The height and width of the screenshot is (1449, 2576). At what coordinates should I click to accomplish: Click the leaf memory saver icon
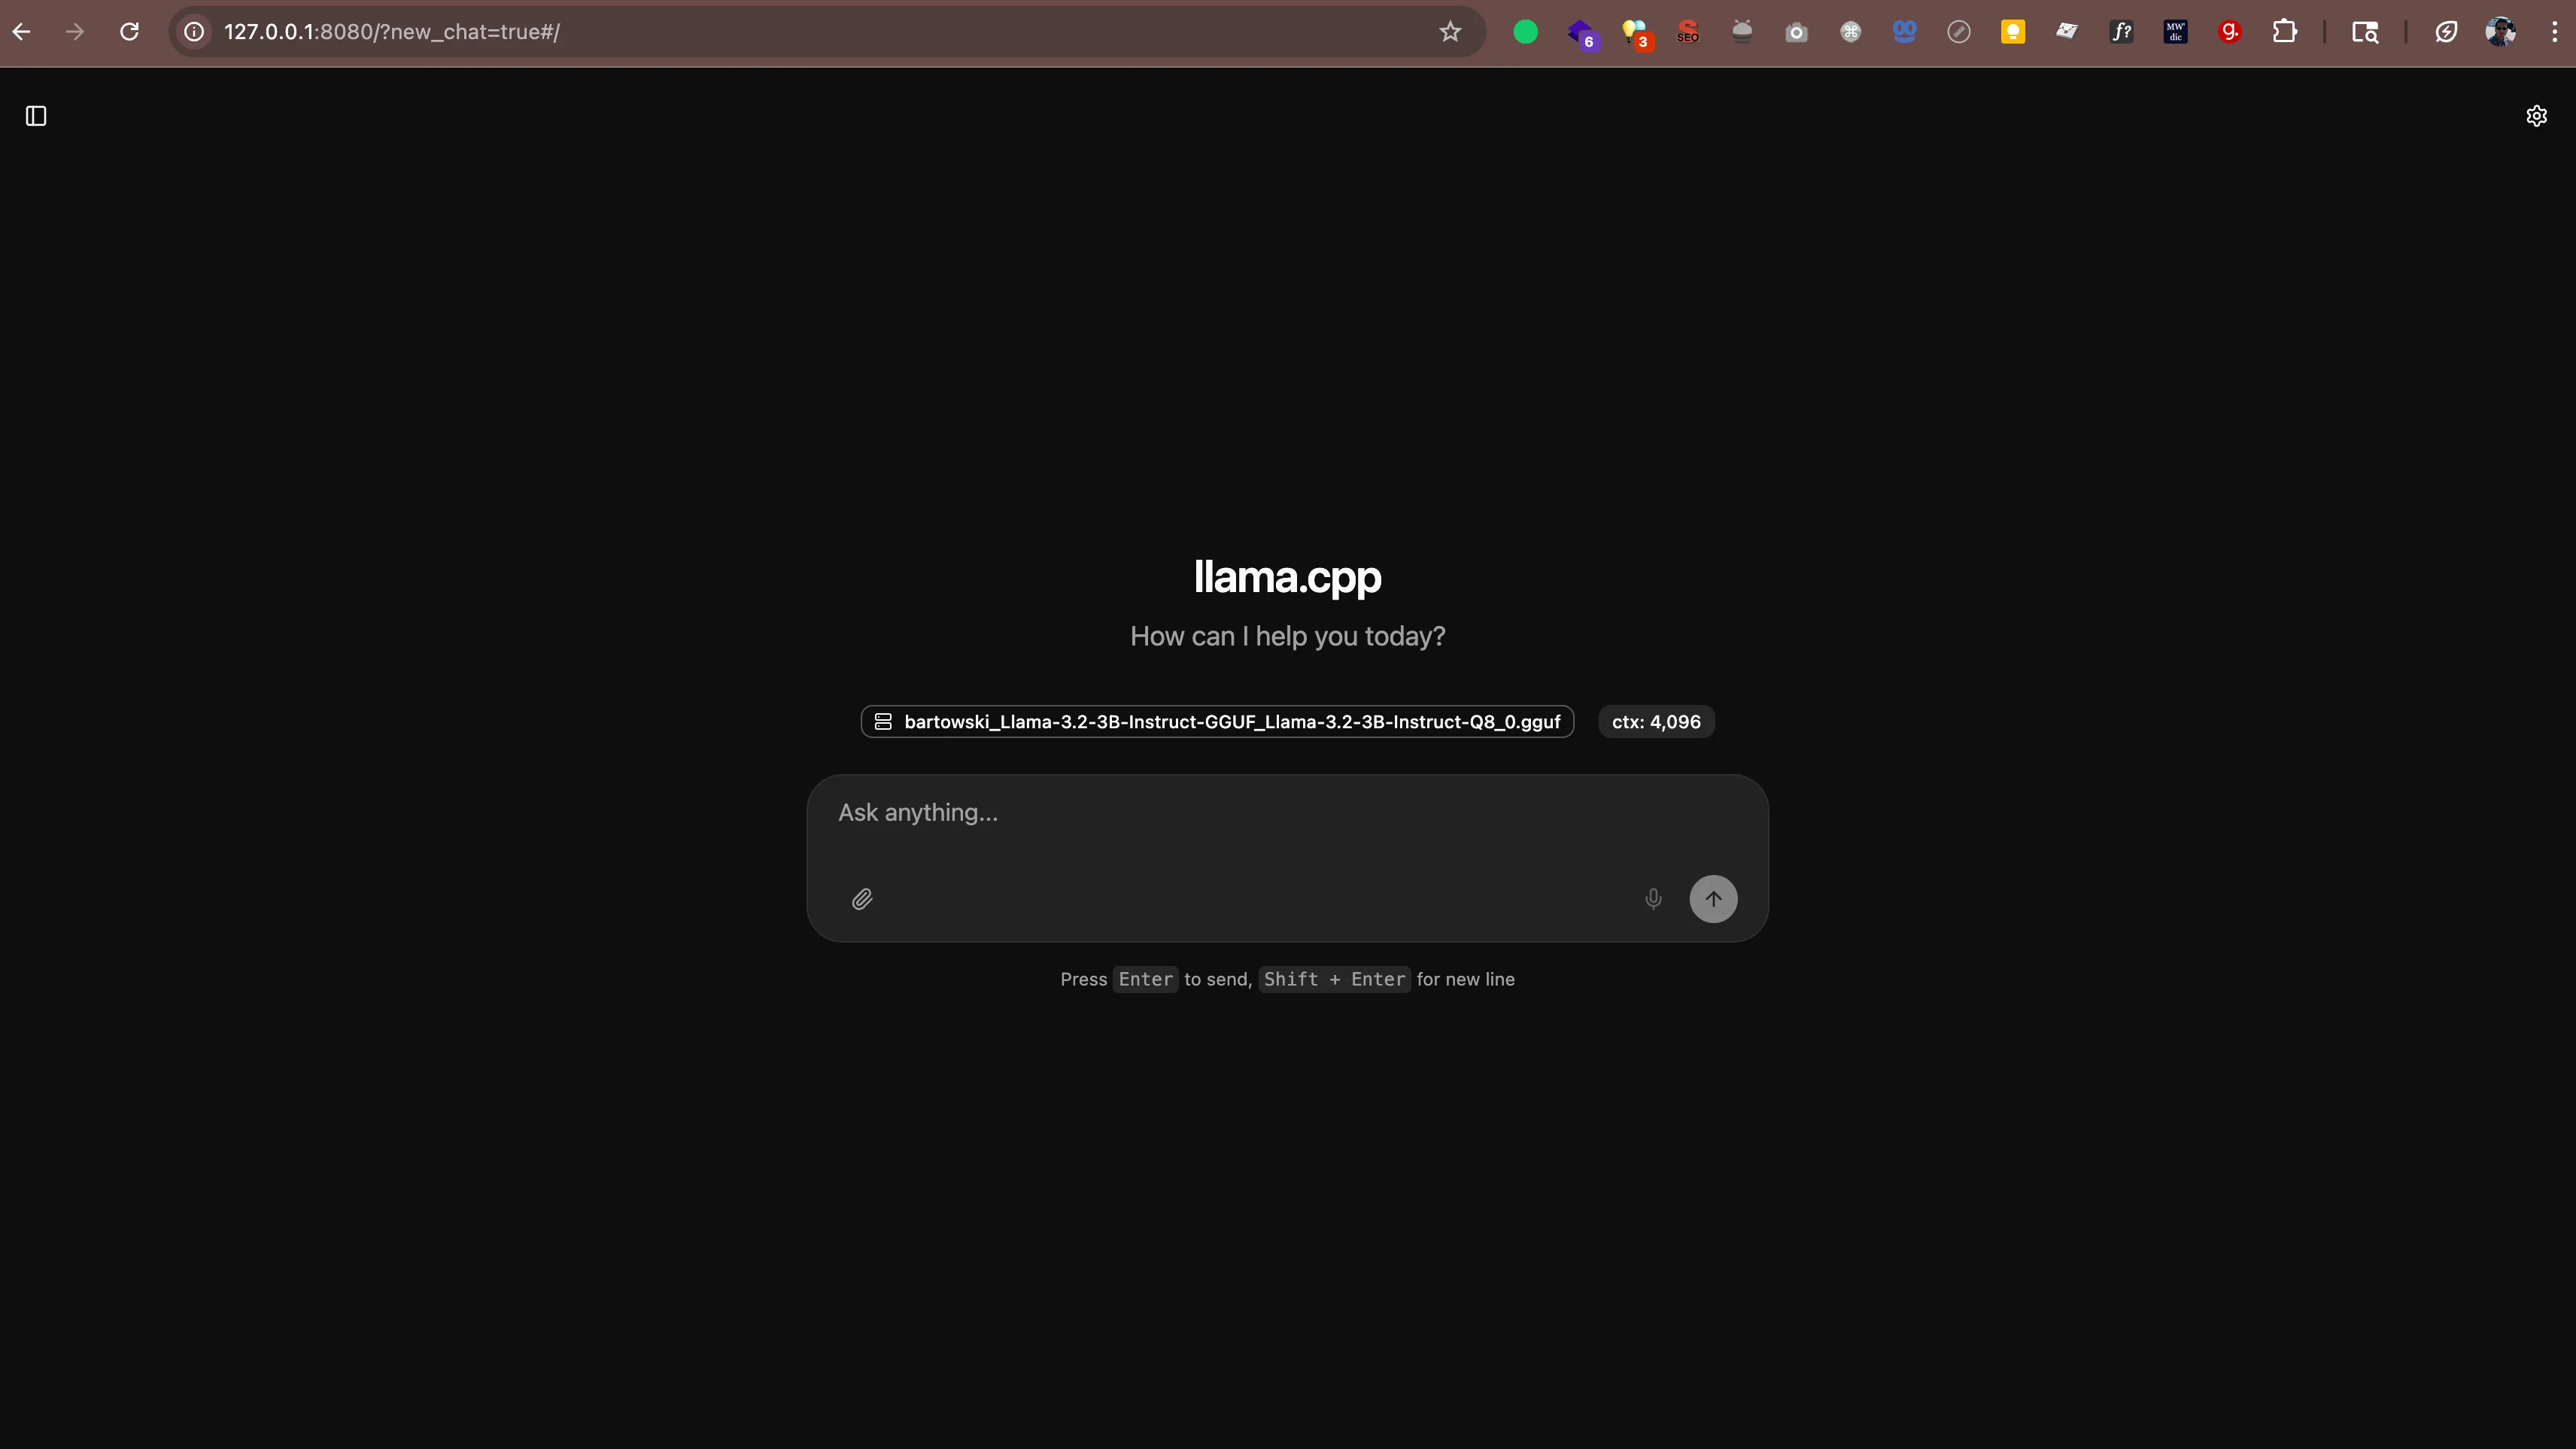[x=2446, y=32]
